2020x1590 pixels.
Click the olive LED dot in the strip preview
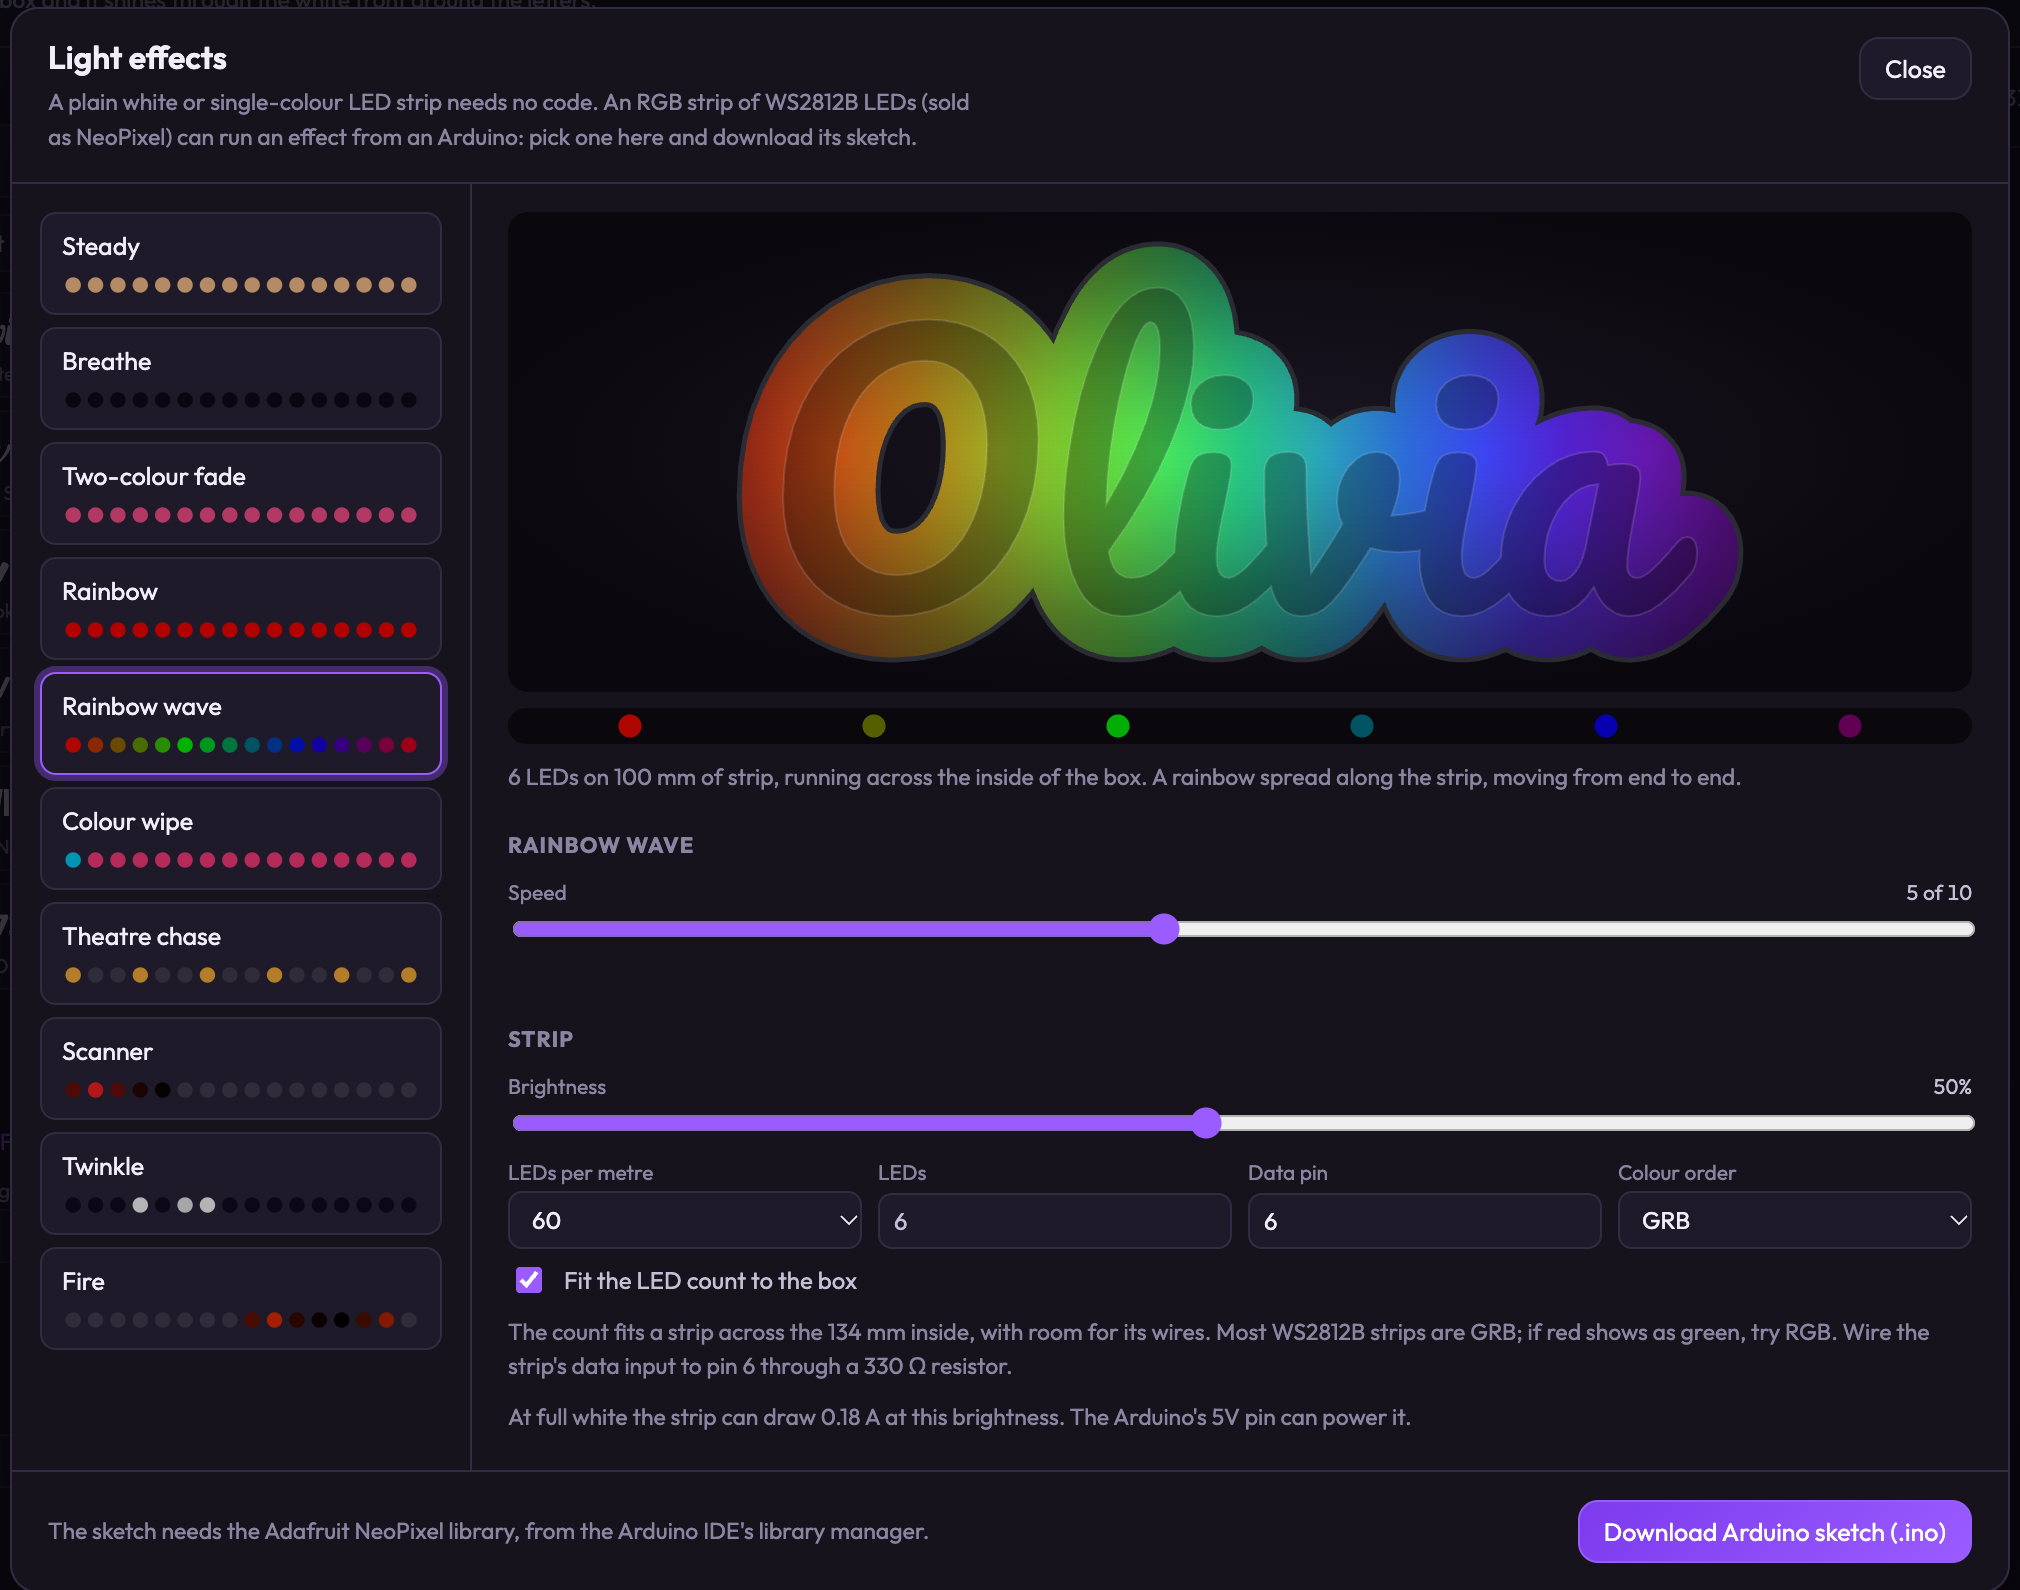[x=874, y=726]
